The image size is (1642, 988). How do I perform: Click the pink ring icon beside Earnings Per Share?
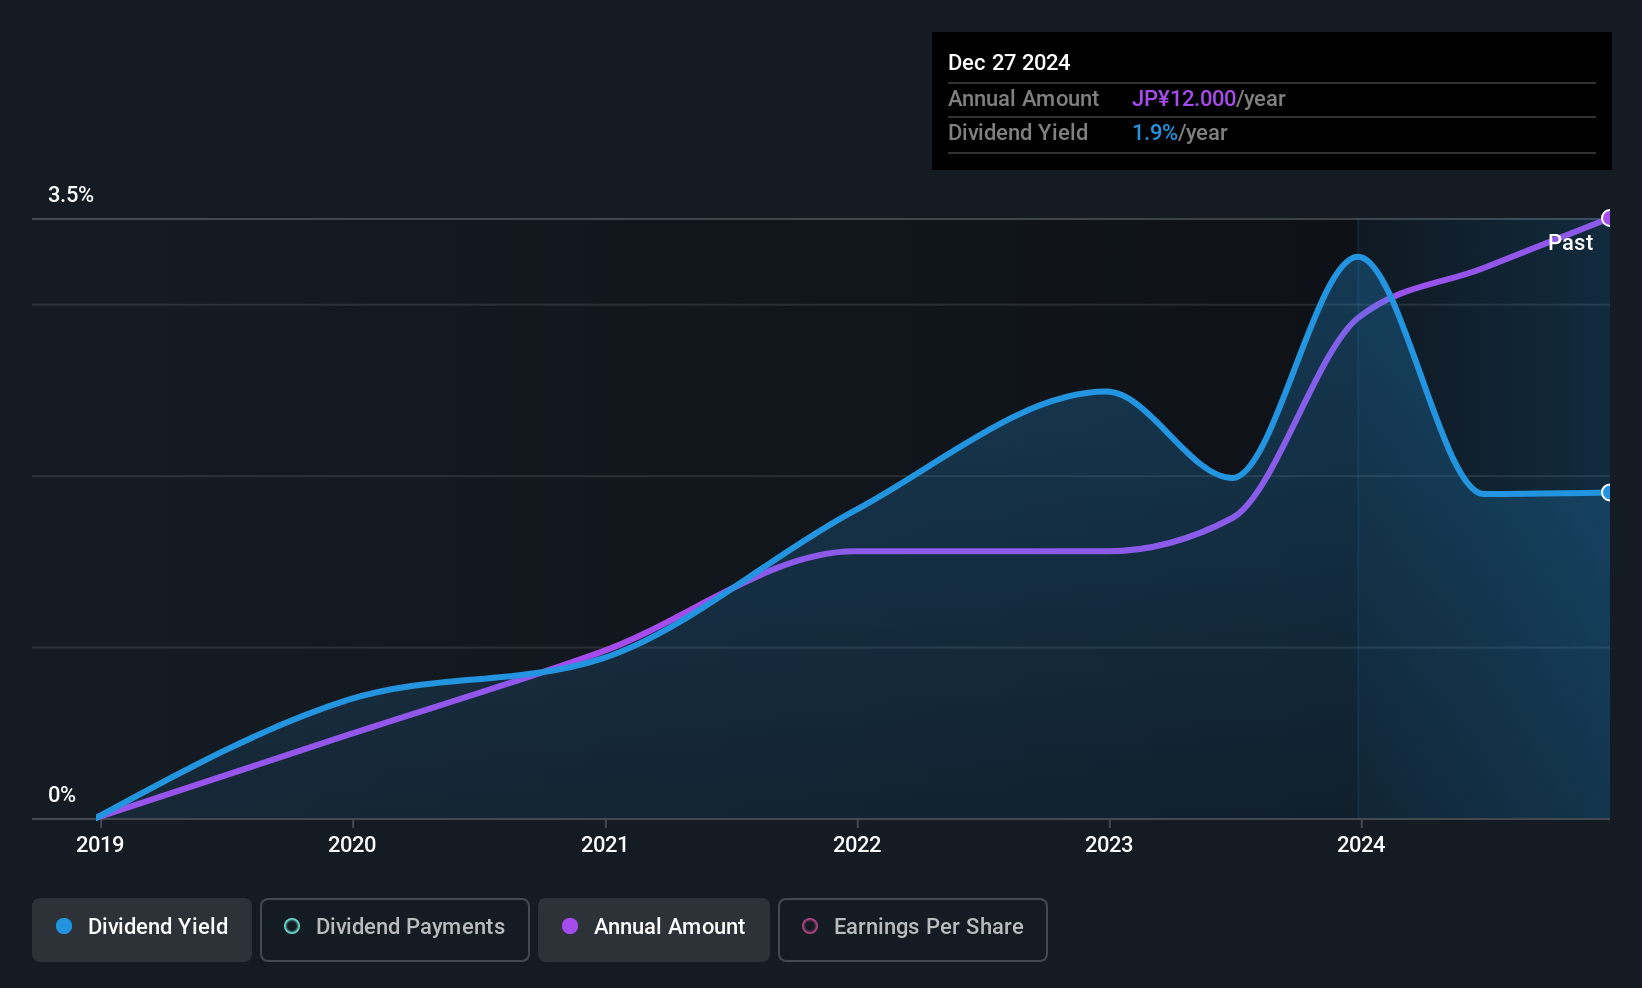click(810, 926)
